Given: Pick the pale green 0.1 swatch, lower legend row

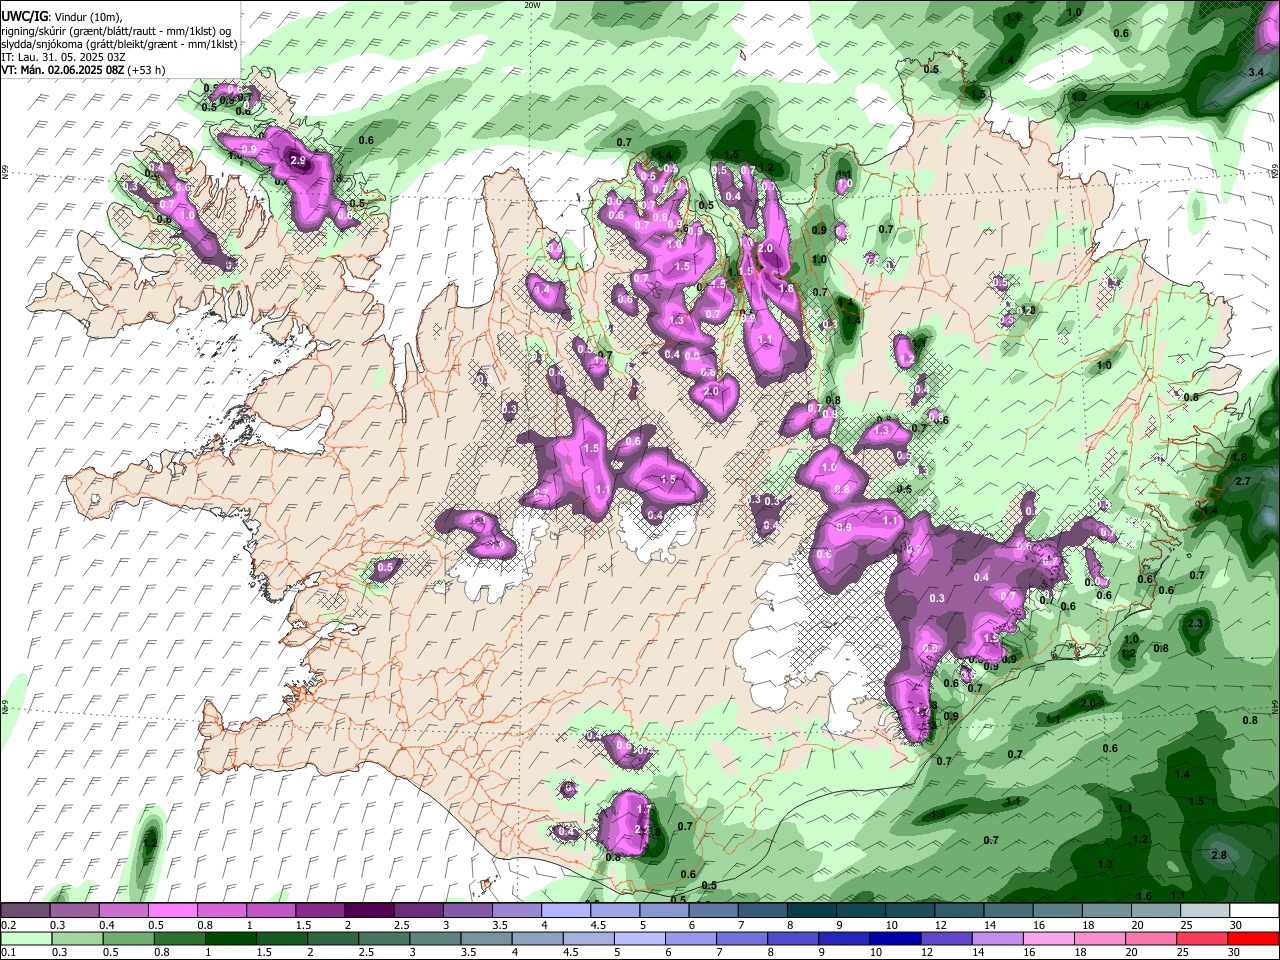Looking at the screenshot, I should [26, 939].
